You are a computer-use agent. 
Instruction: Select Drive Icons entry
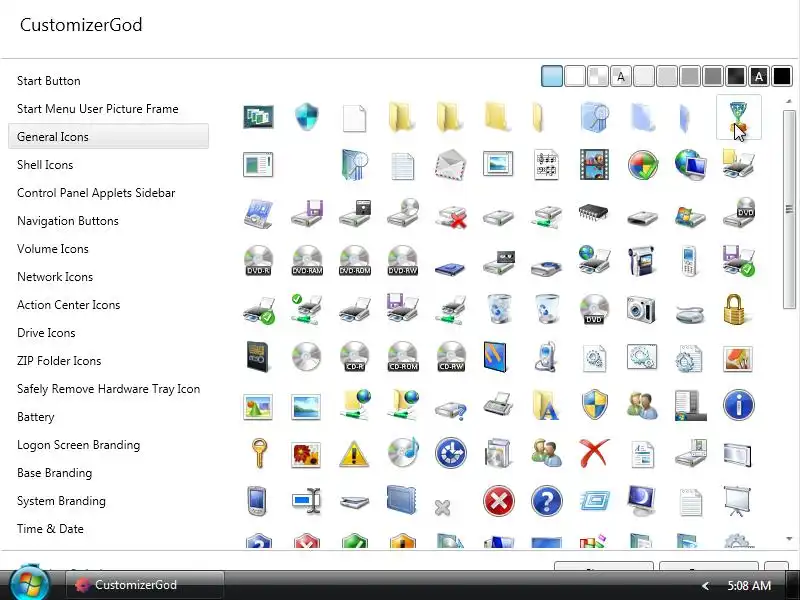click(x=46, y=333)
